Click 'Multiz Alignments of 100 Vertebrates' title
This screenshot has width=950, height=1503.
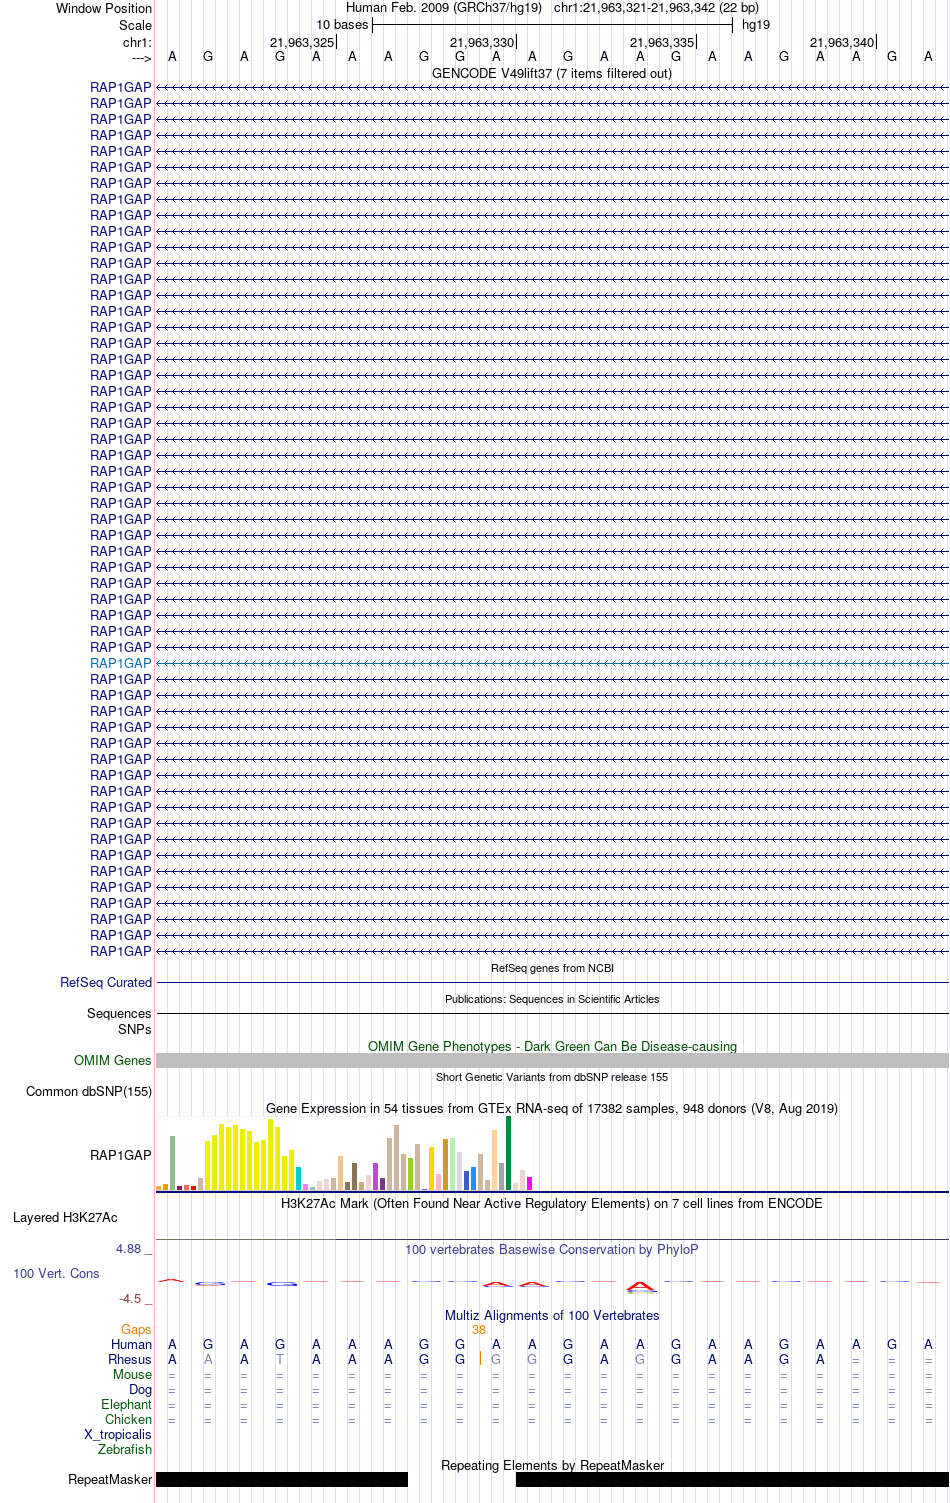pyautogui.click(x=552, y=1316)
